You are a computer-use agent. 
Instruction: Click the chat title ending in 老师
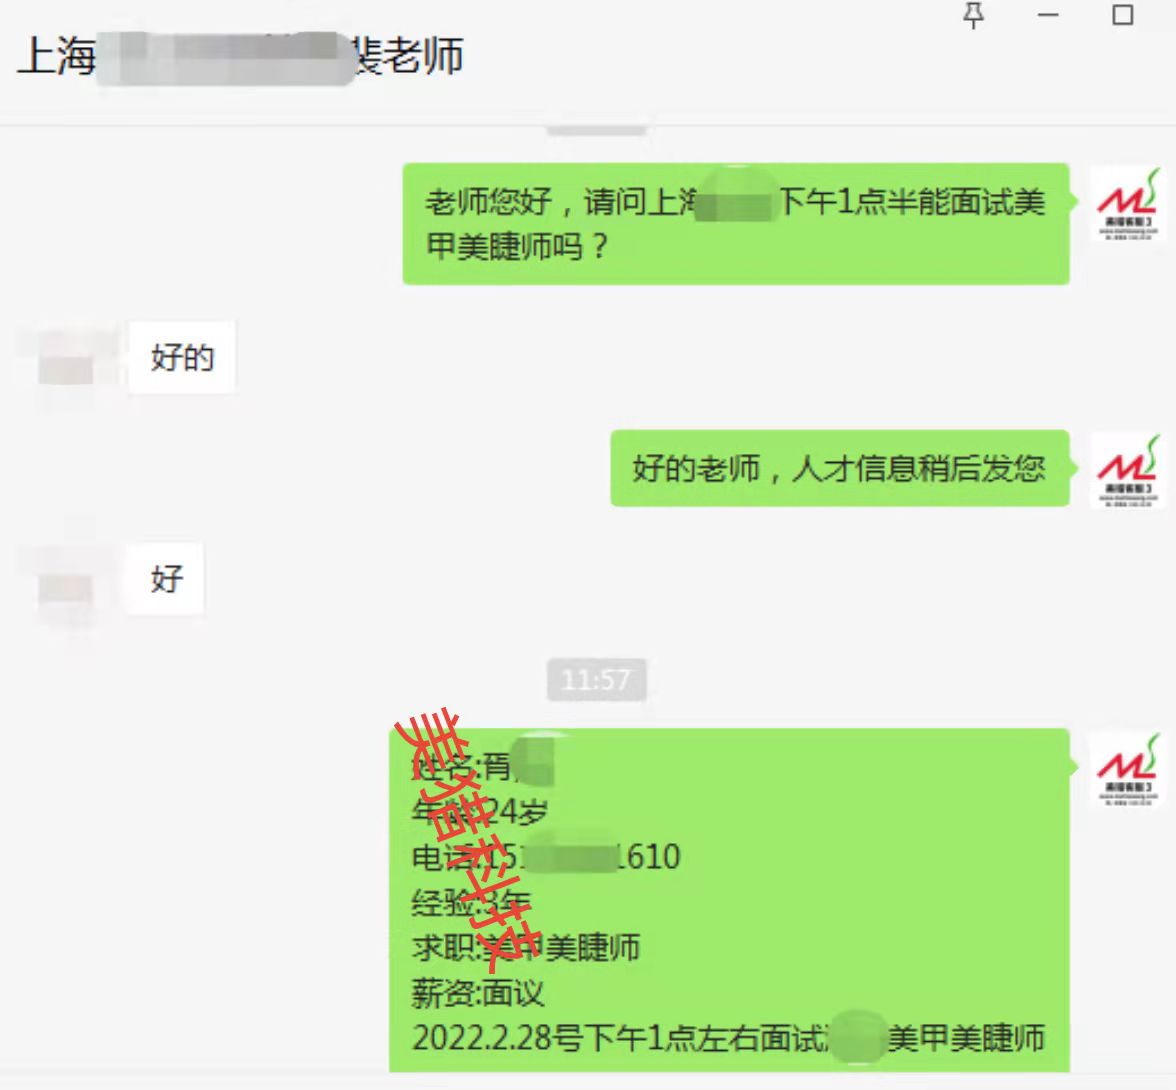(240, 56)
